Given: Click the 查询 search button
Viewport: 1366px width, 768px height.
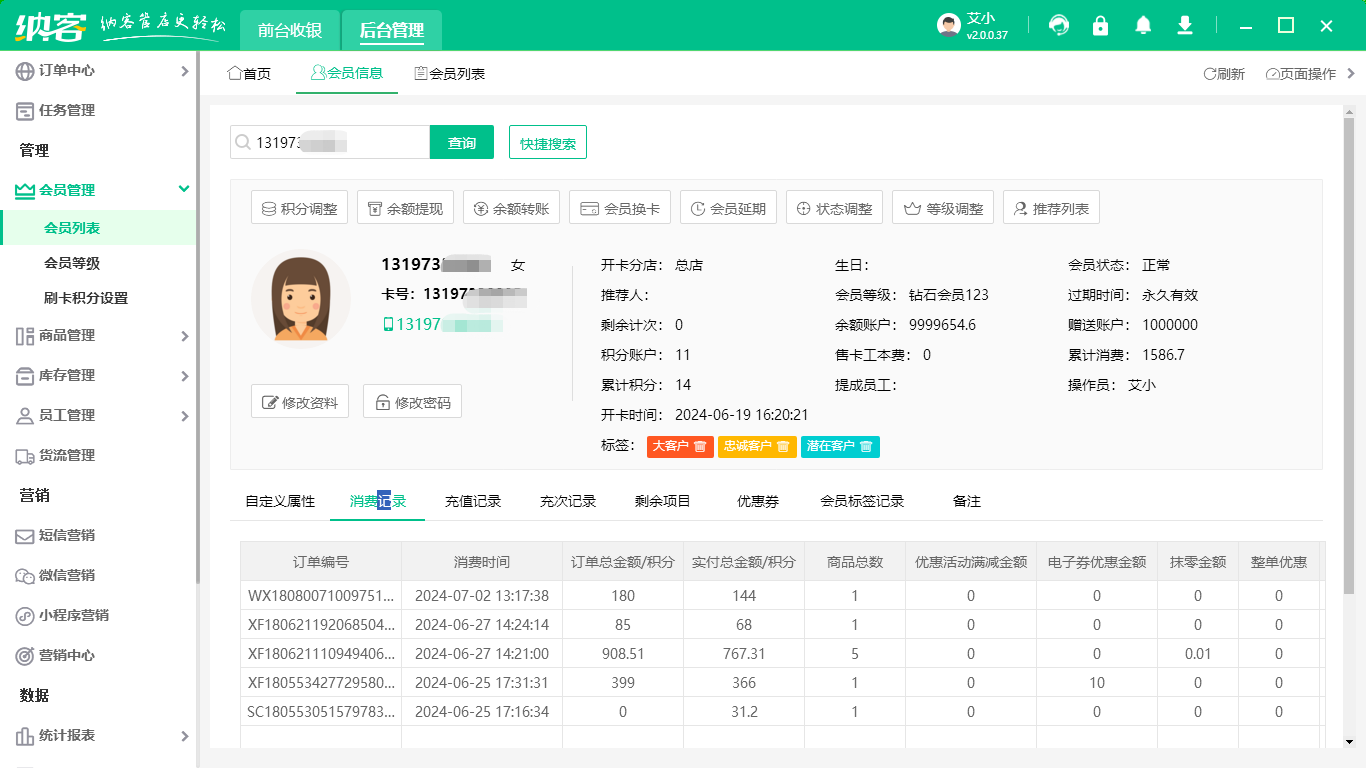Looking at the screenshot, I should coord(462,143).
